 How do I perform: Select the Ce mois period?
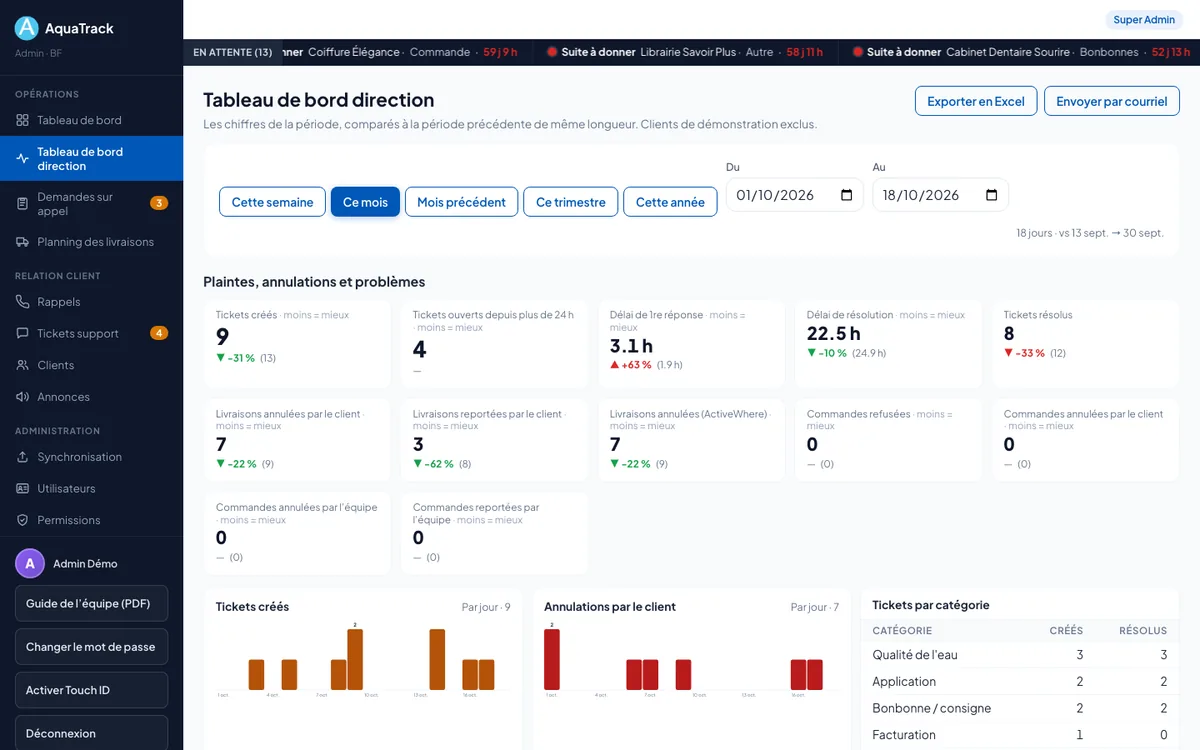pyautogui.click(x=365, y=202)
